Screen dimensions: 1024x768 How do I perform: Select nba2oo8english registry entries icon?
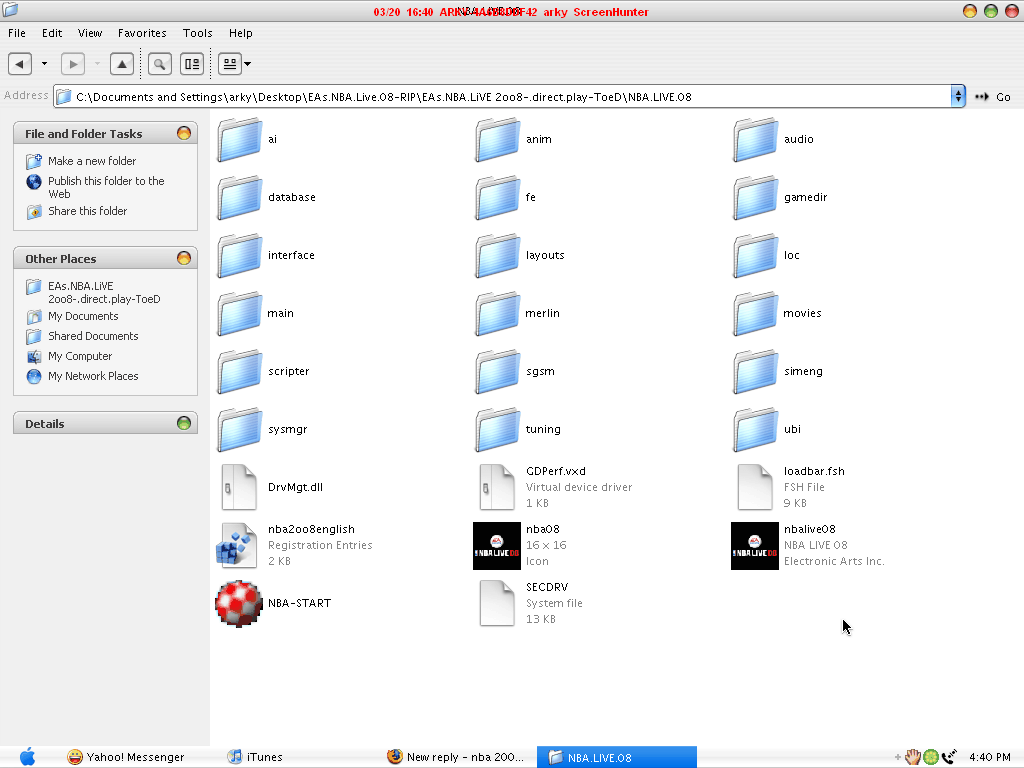[x=236, y=545]
